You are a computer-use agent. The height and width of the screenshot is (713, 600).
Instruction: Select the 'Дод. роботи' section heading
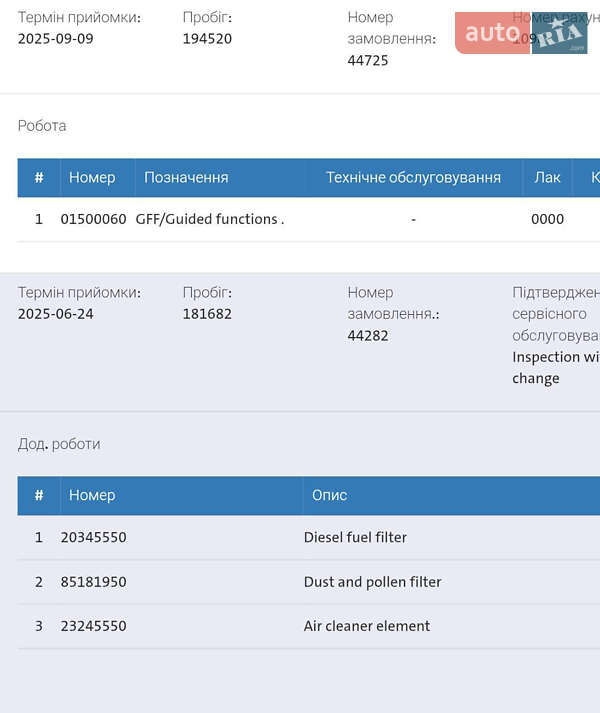coord(59,444)
